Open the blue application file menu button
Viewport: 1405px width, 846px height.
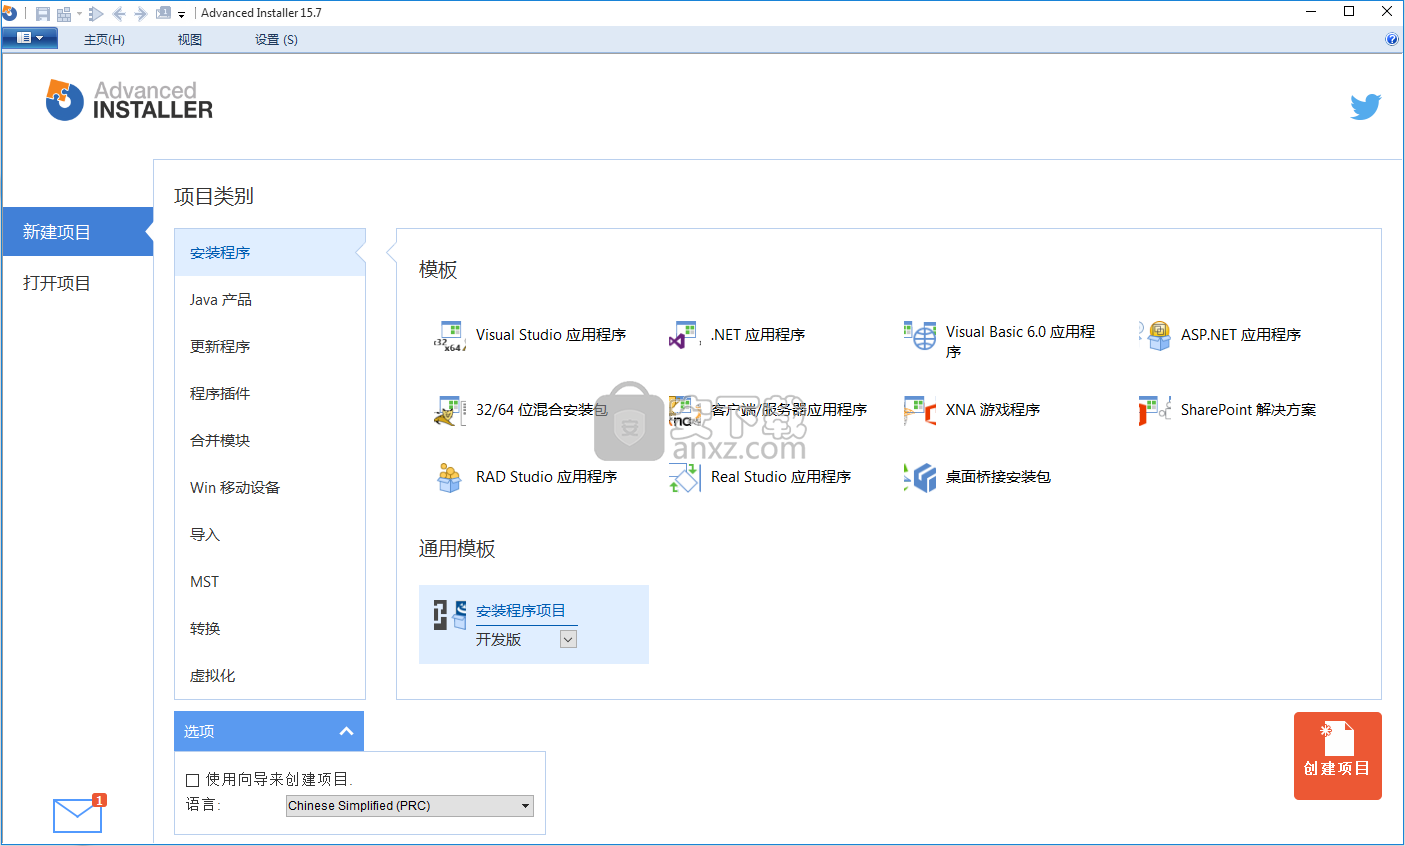30,38
